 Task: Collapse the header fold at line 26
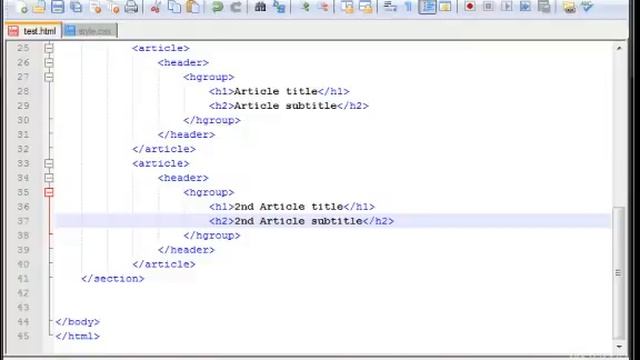49,62
